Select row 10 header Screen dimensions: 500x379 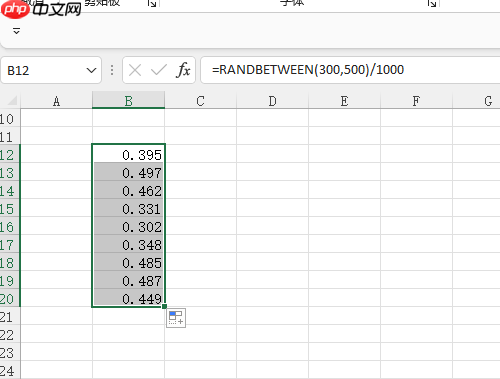pos(9,119)
